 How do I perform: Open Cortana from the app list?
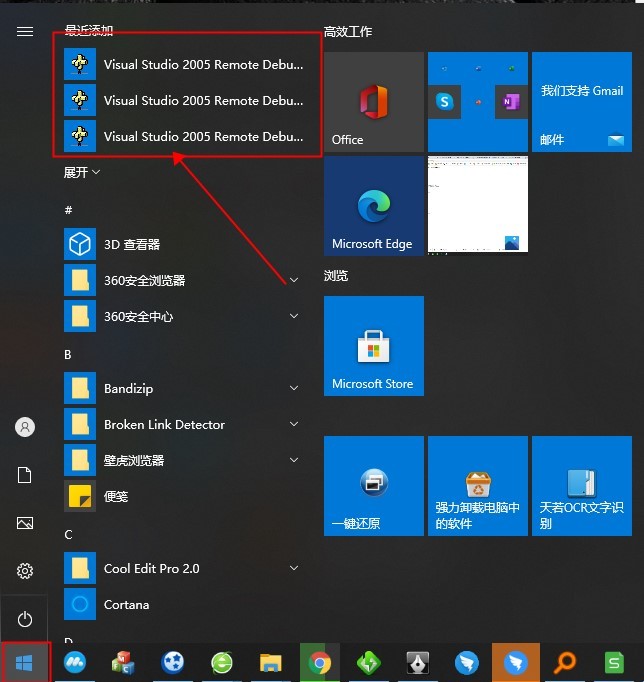click(126, 605)
